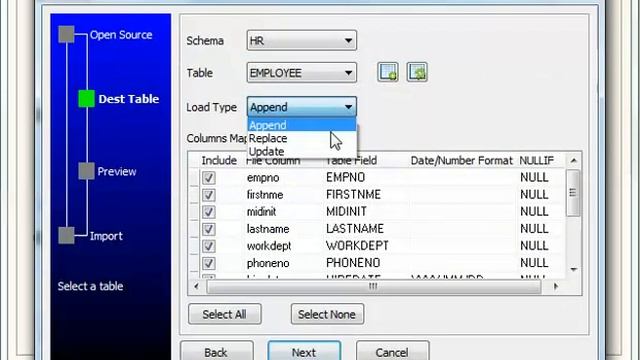The height and width of the screenshot is (360, 640).
Task: Click the vertical scrollbar up arrow
Action: coord(573,160)
